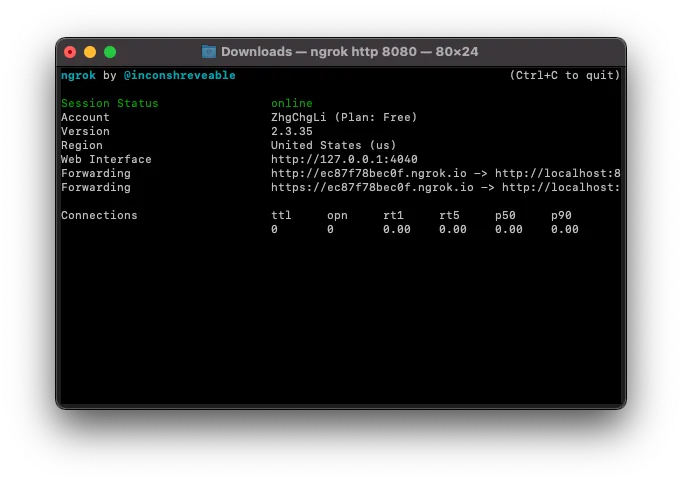Click the green 'online' status value
Image resolution: width=682 pixels, height=483 pixels.
click(x=291, y=103)
